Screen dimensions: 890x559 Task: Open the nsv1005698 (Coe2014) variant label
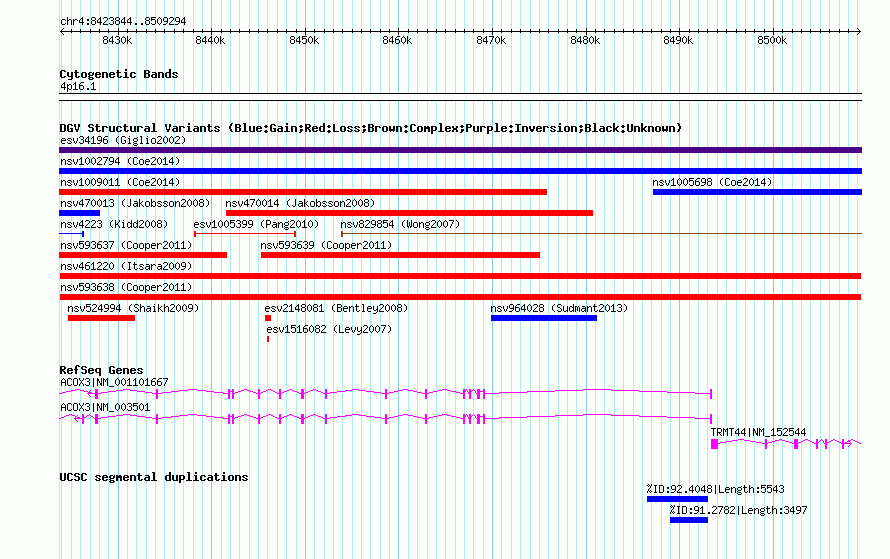pos(712,182)
